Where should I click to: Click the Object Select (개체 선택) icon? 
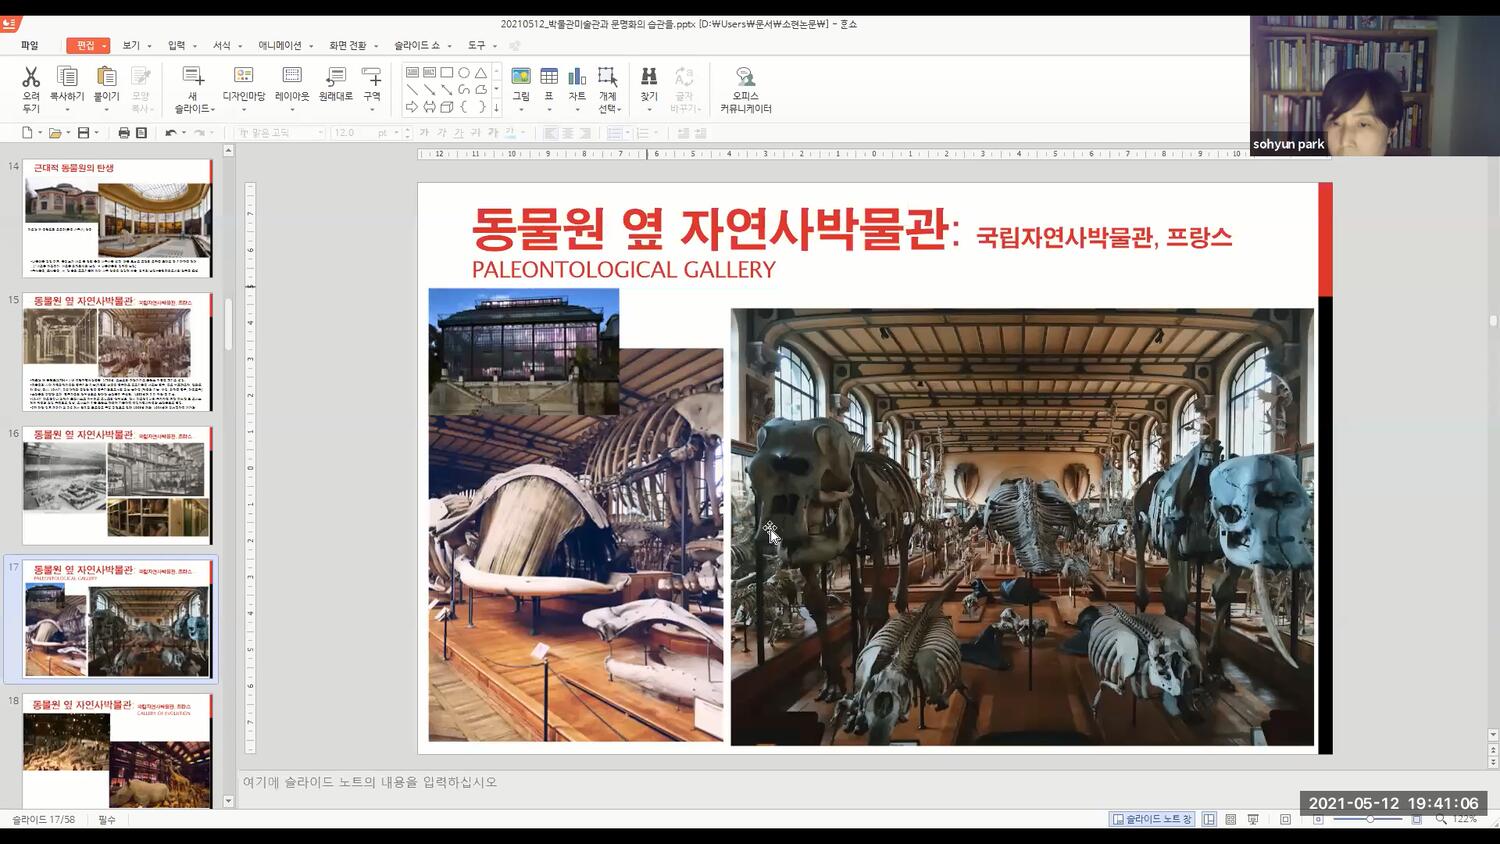[x=607, y=77]
